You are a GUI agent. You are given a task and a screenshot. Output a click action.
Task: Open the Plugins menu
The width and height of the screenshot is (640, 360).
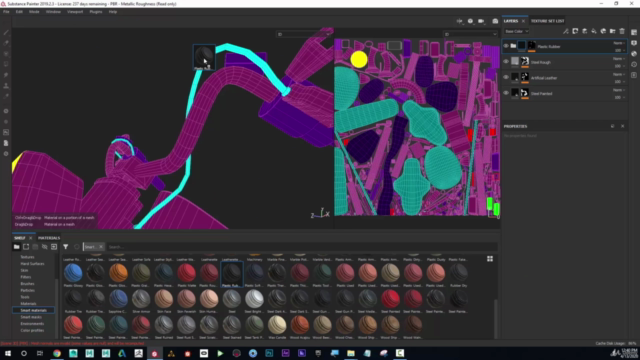[x=96, y=12]
